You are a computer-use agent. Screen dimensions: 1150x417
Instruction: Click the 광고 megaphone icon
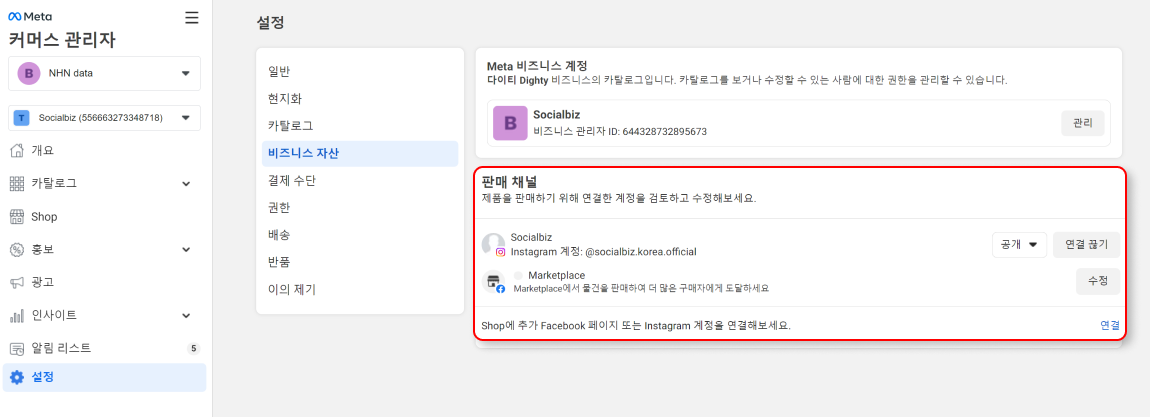(x=17, y=282)
